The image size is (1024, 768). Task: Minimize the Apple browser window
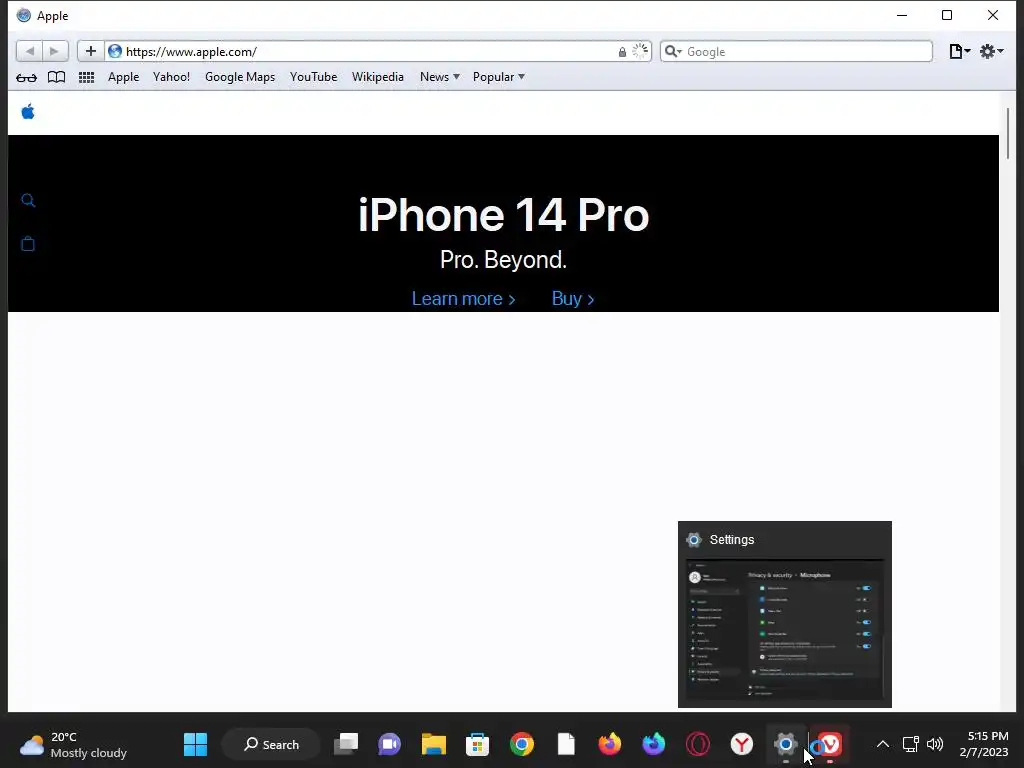point(902,15)
